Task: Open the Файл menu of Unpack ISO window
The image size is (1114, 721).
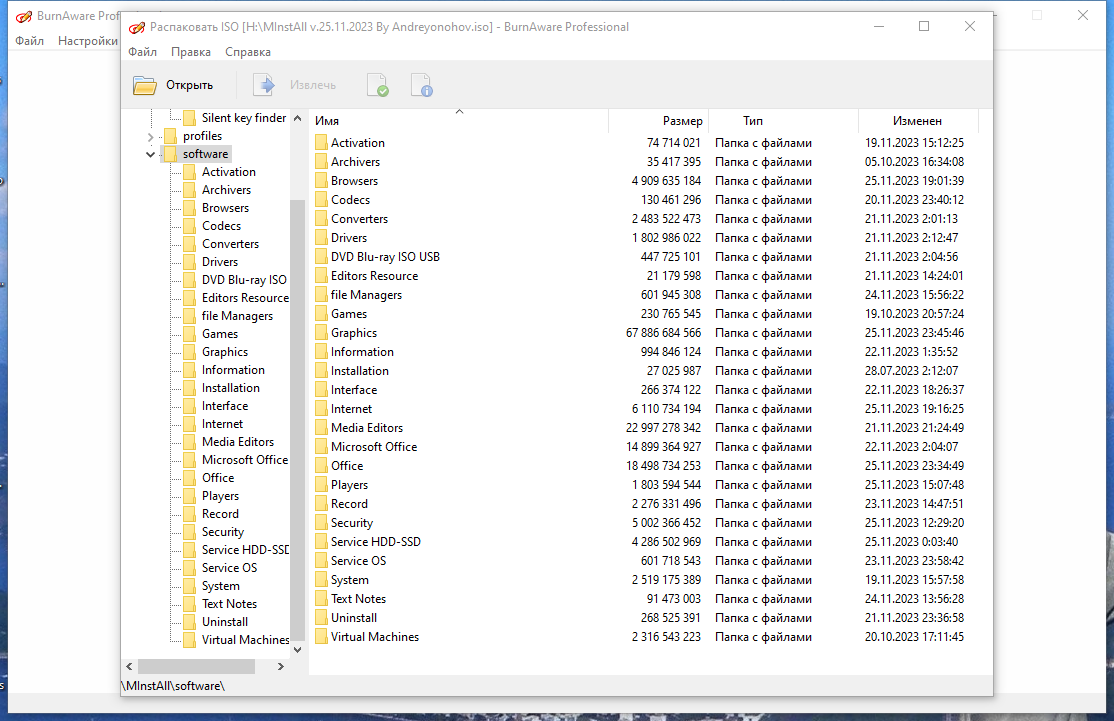Action: pyautogui.click(x=142, y=52)
